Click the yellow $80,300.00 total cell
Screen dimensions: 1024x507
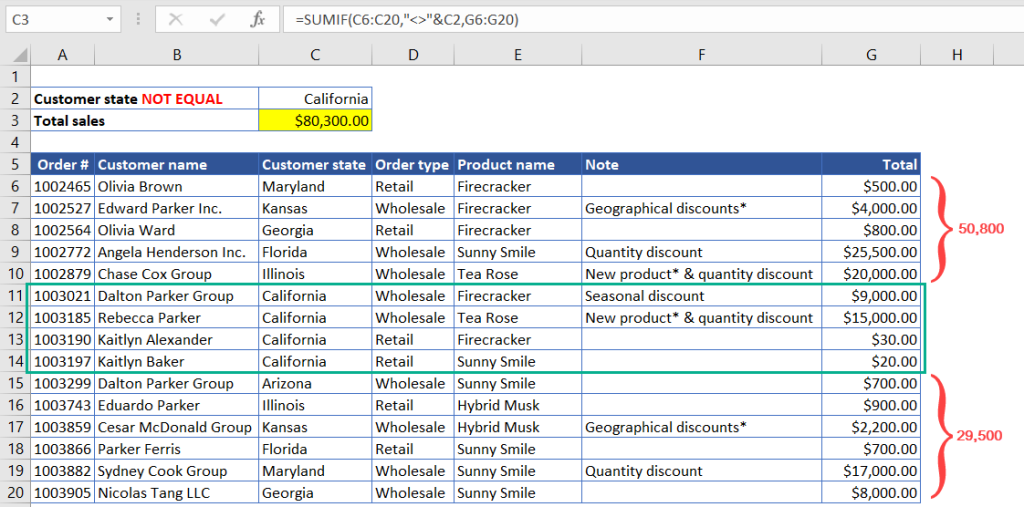coord(315,120)
